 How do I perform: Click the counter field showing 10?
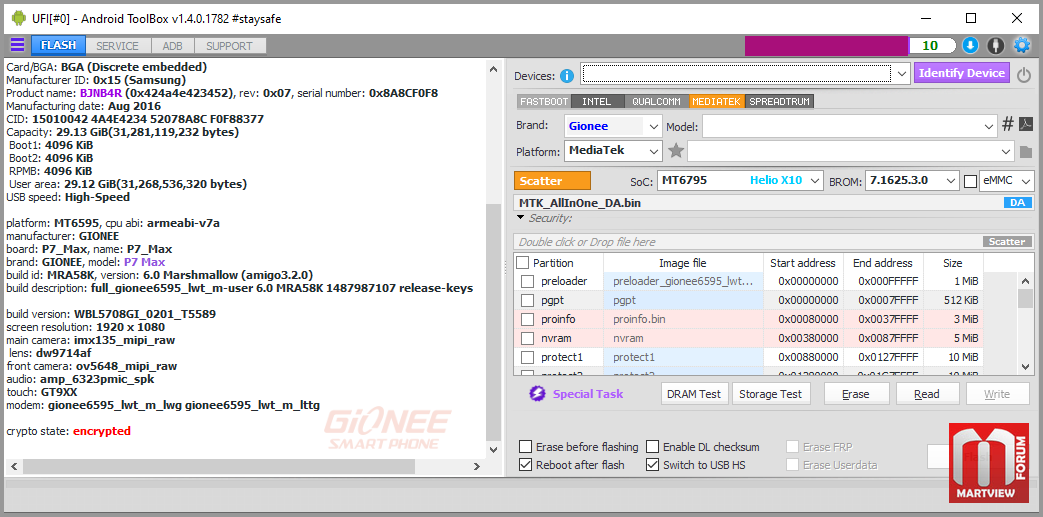pyautogui.click(x=932, y=46)
